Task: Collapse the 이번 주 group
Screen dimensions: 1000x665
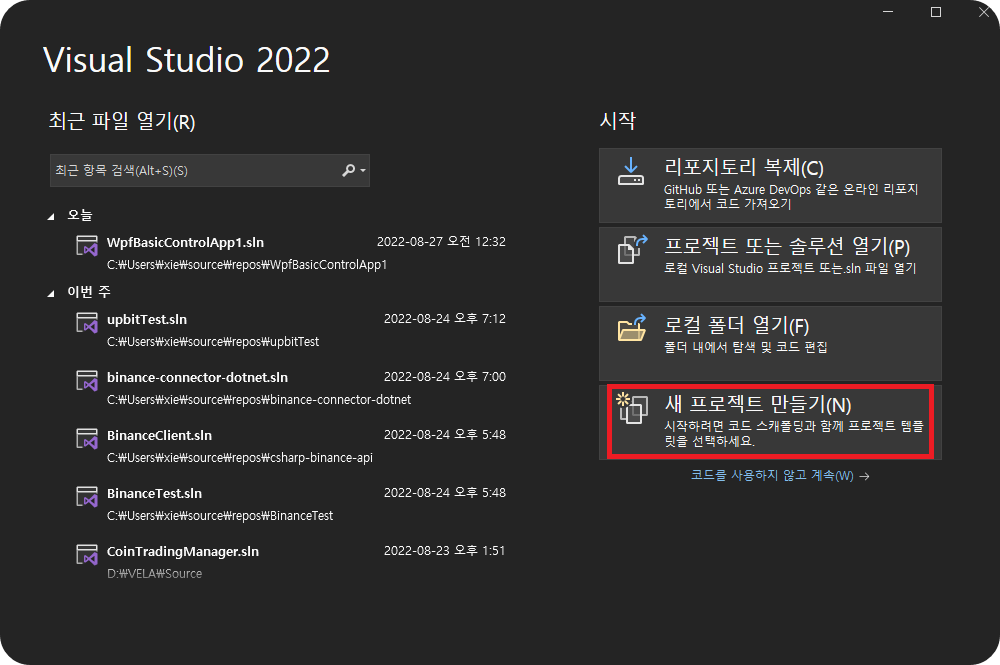Action: (x=51, y=293)
